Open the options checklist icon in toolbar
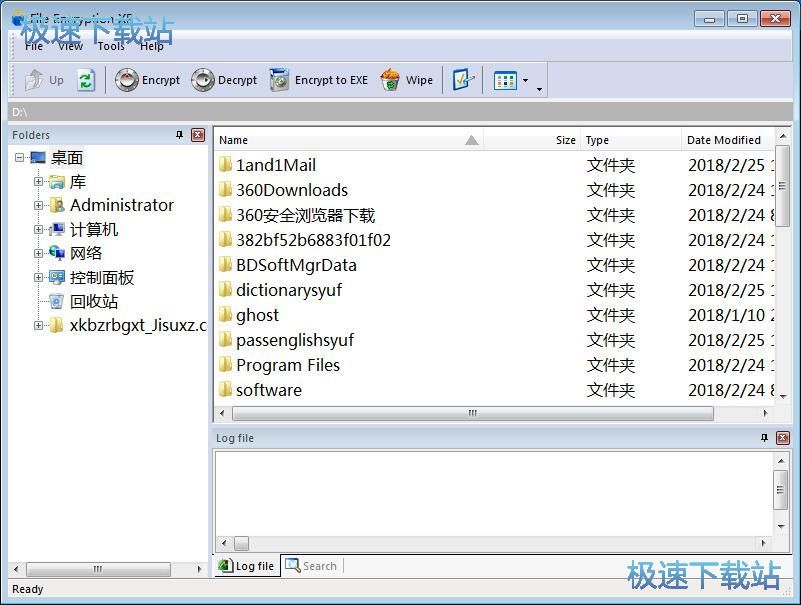The image size is (801, 605). pos(462,80)
